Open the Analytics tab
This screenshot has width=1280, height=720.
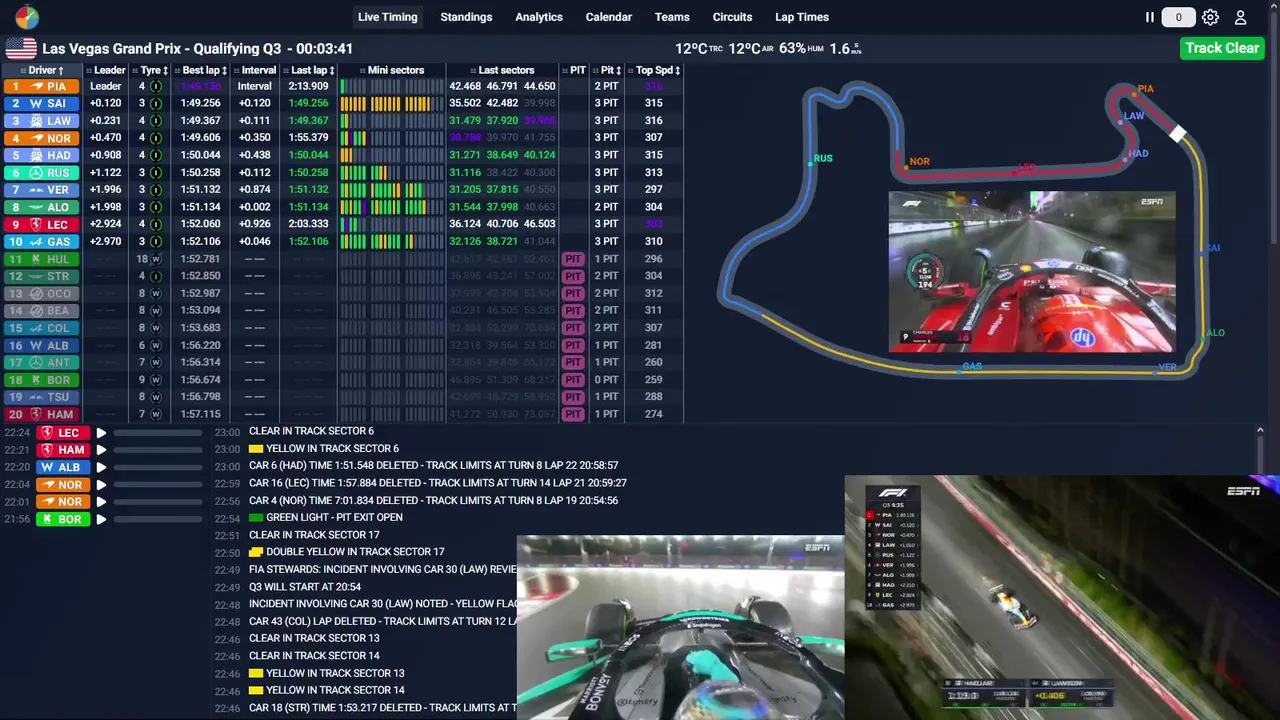coord(539,17)
